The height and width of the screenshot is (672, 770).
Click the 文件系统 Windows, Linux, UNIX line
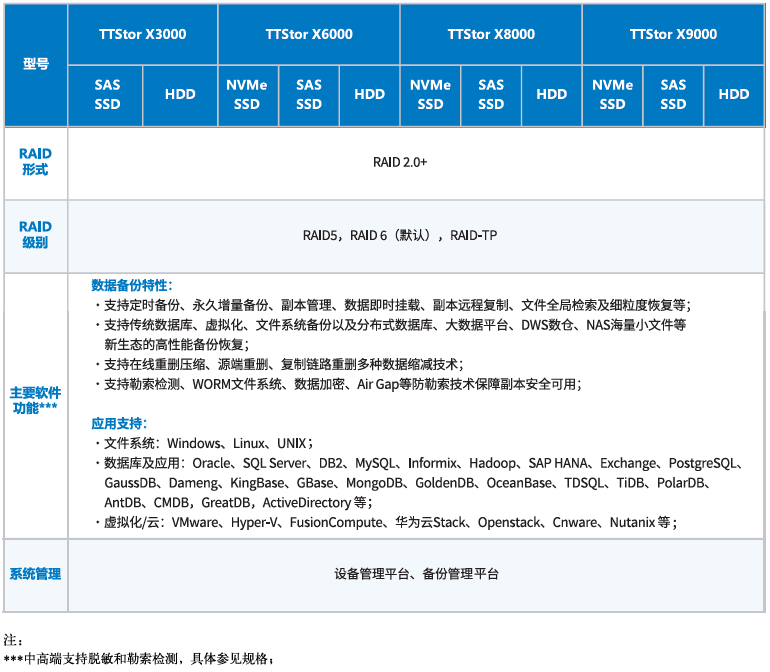click(204, 444)
